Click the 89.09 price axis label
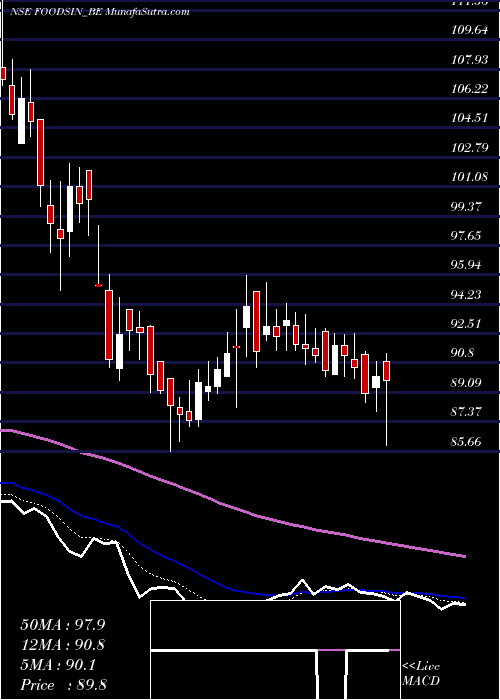500x700 pixels. coord(467,383)
